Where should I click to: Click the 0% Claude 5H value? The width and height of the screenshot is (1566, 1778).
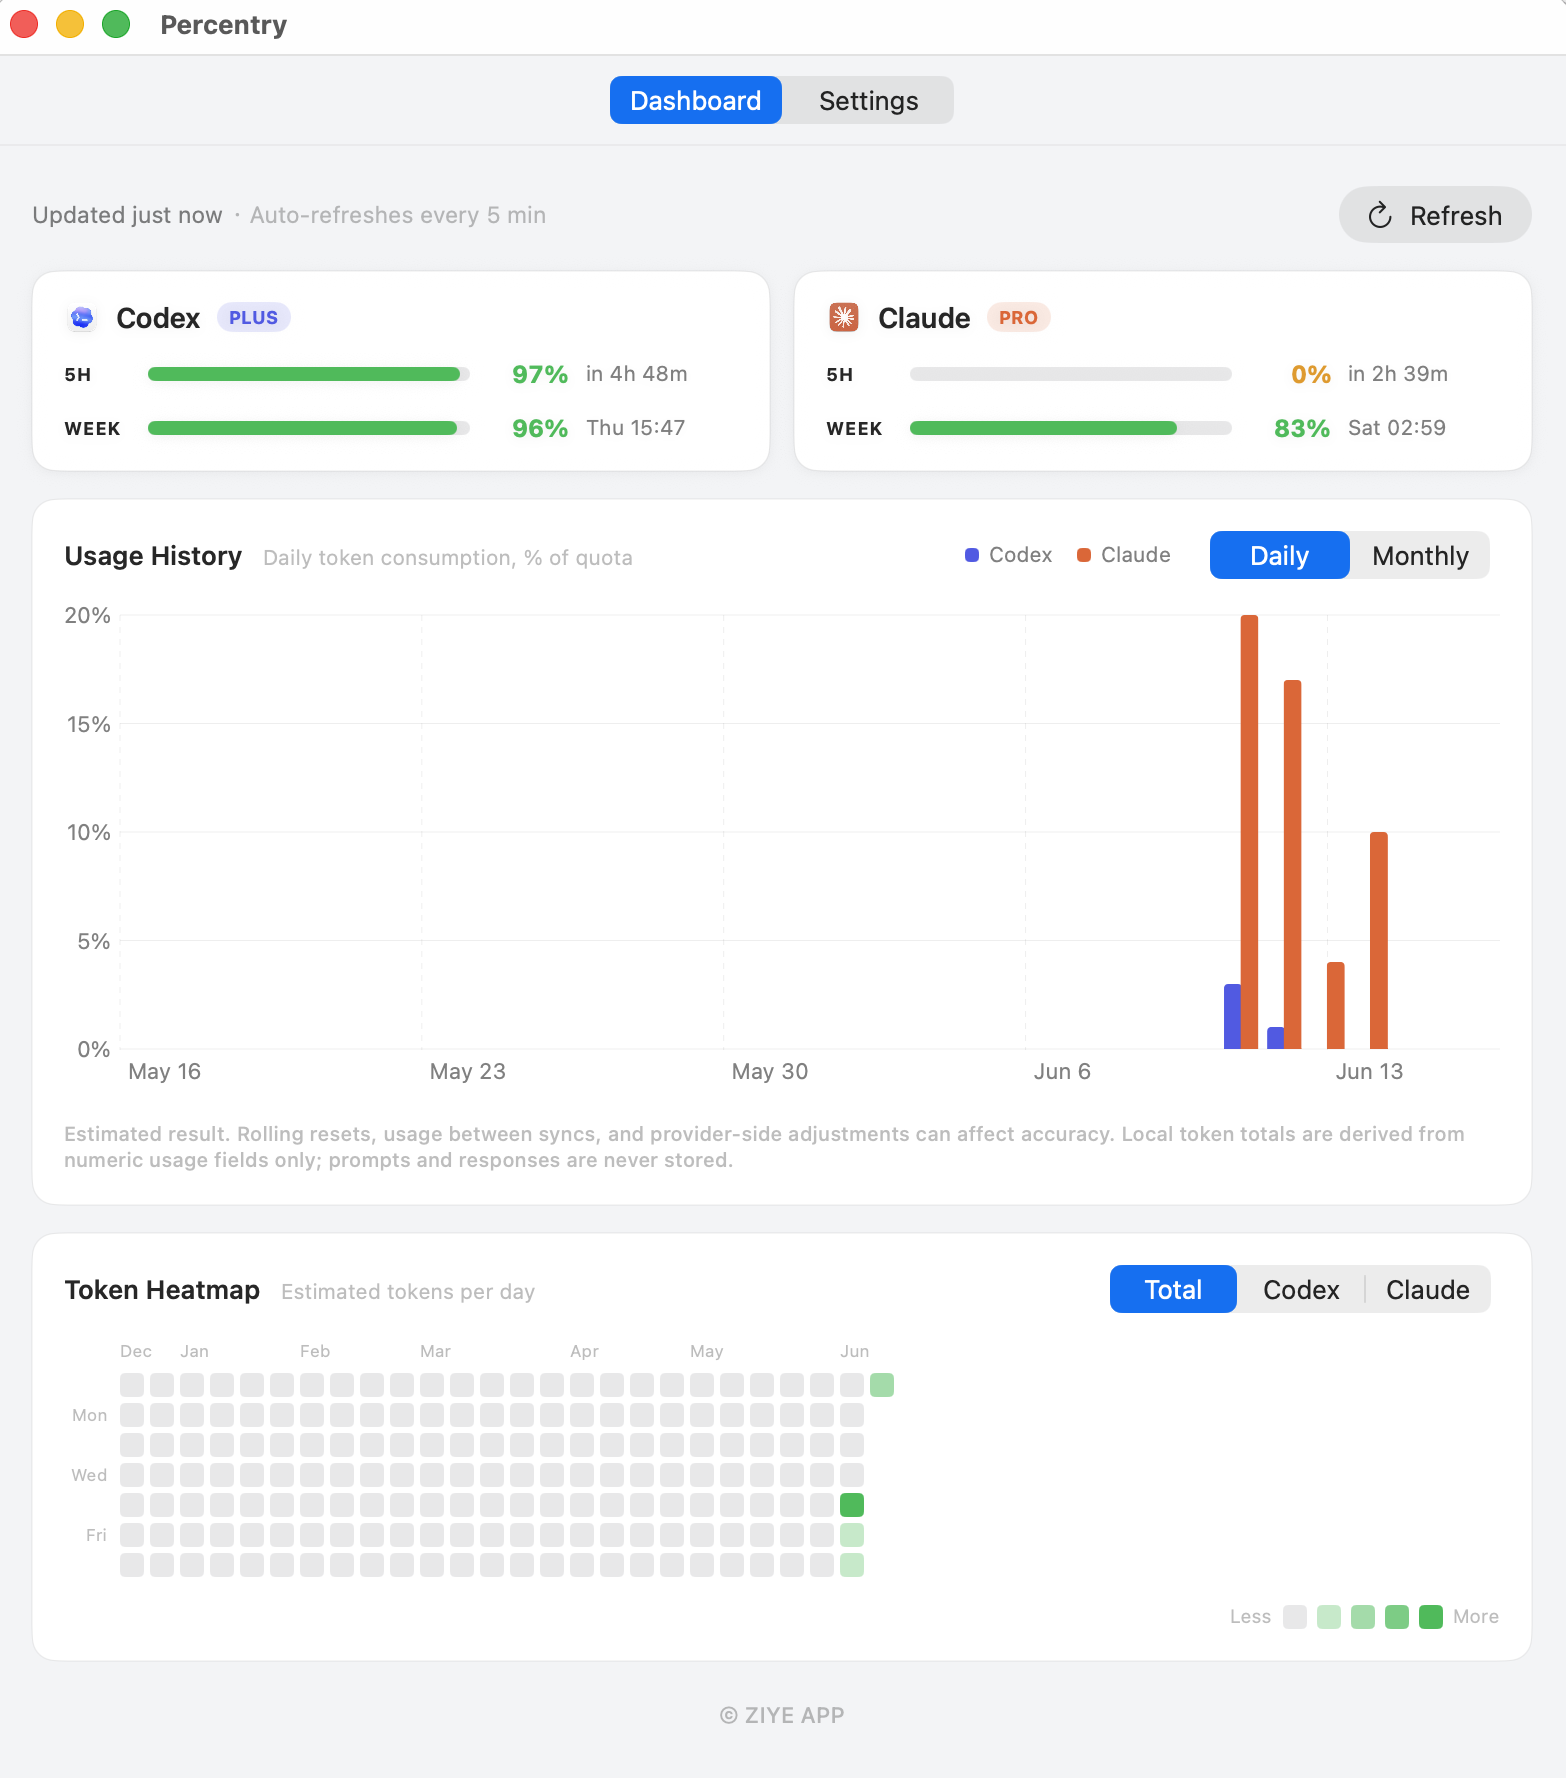pyautogui.click(x=1311, y=374)
